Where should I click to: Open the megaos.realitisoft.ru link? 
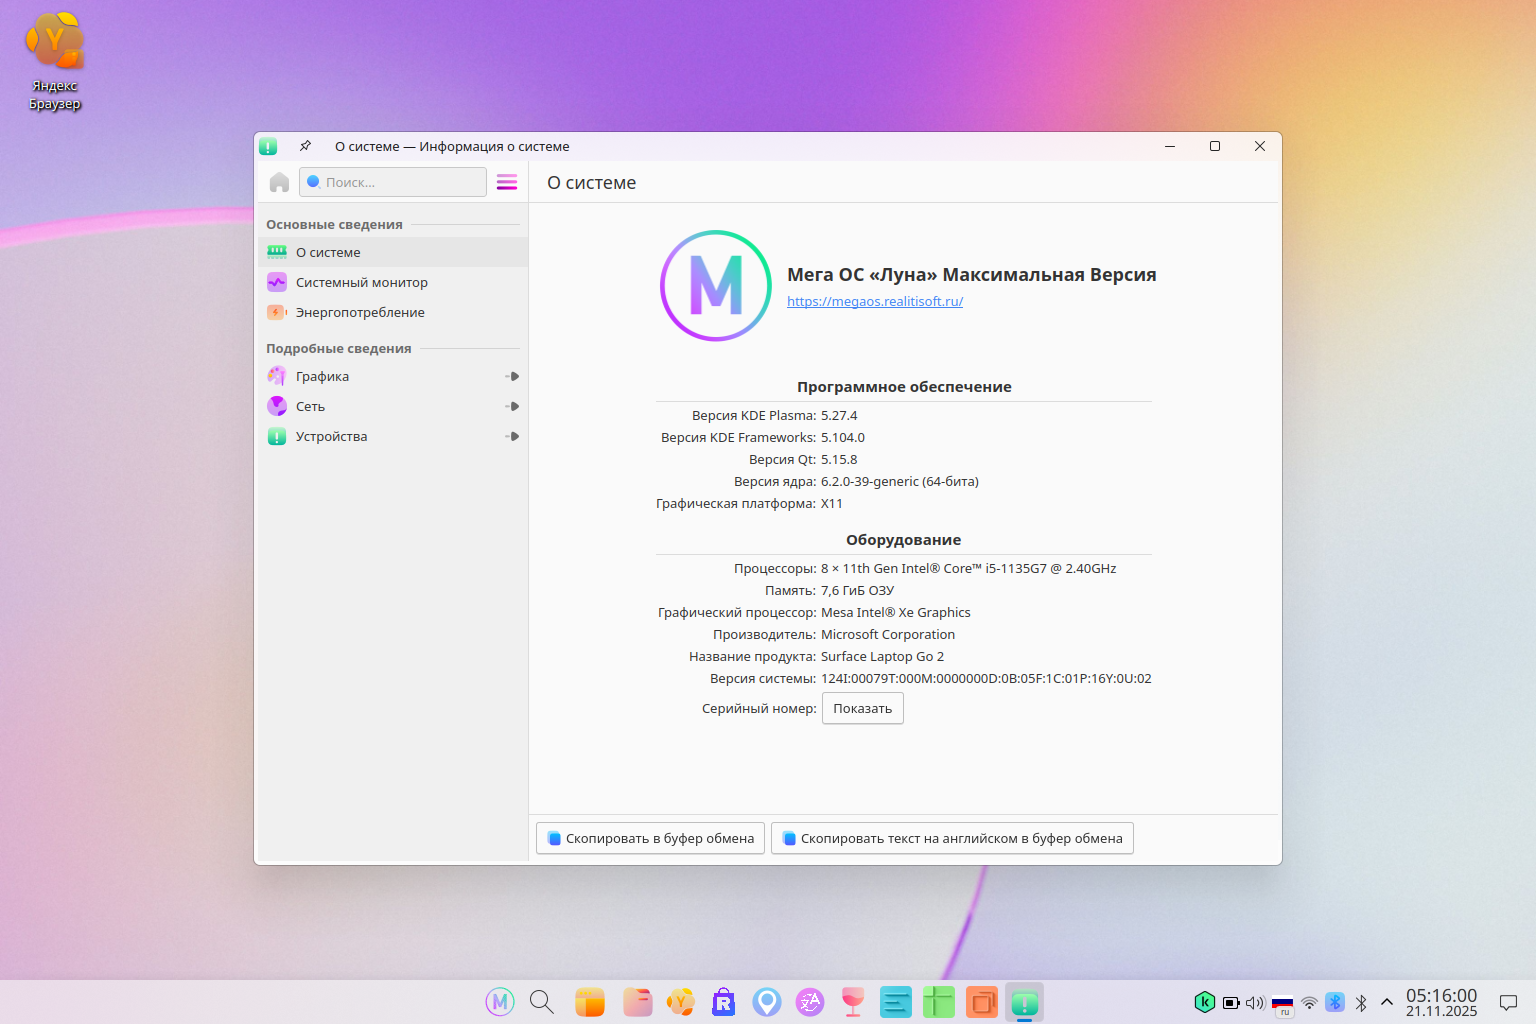coord(874,301)
